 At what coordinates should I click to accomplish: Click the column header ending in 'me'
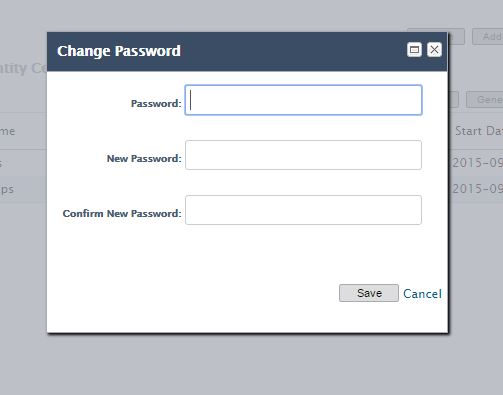(7, 131)
